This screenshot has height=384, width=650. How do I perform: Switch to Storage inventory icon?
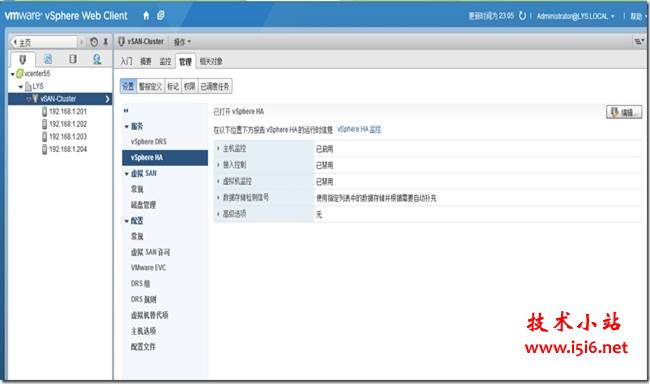point(73,59)
